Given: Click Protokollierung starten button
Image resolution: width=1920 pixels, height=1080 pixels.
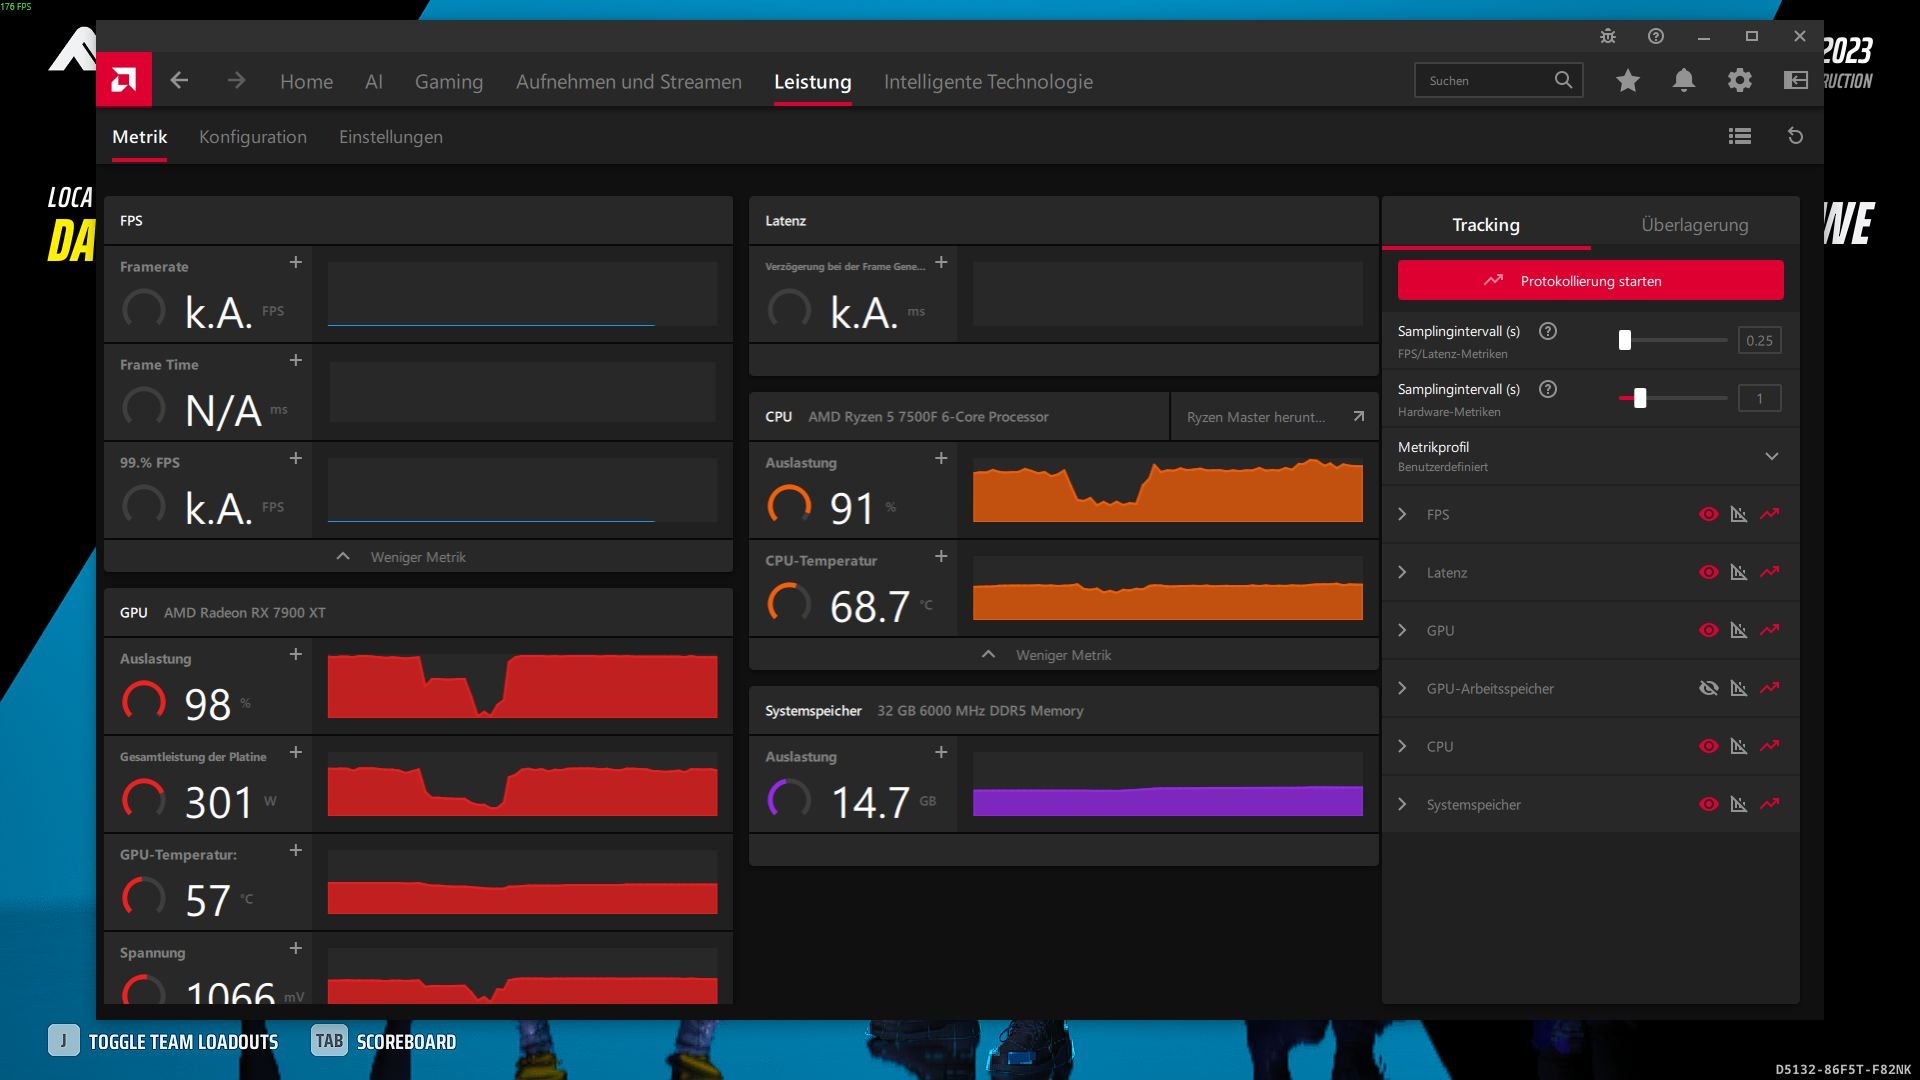Looking at the screenshot, I should coord(1590,281).
